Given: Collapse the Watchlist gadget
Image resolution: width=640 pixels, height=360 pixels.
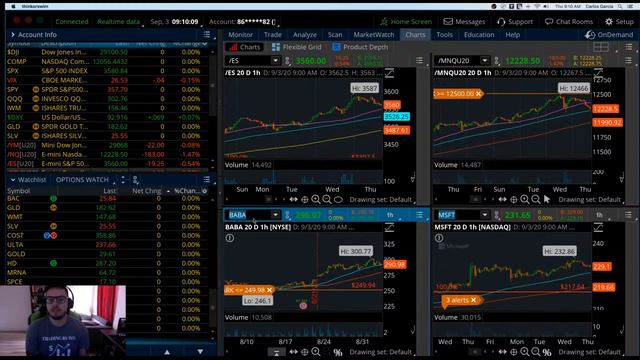Looking at the screenshot, I should coord(13,180).
